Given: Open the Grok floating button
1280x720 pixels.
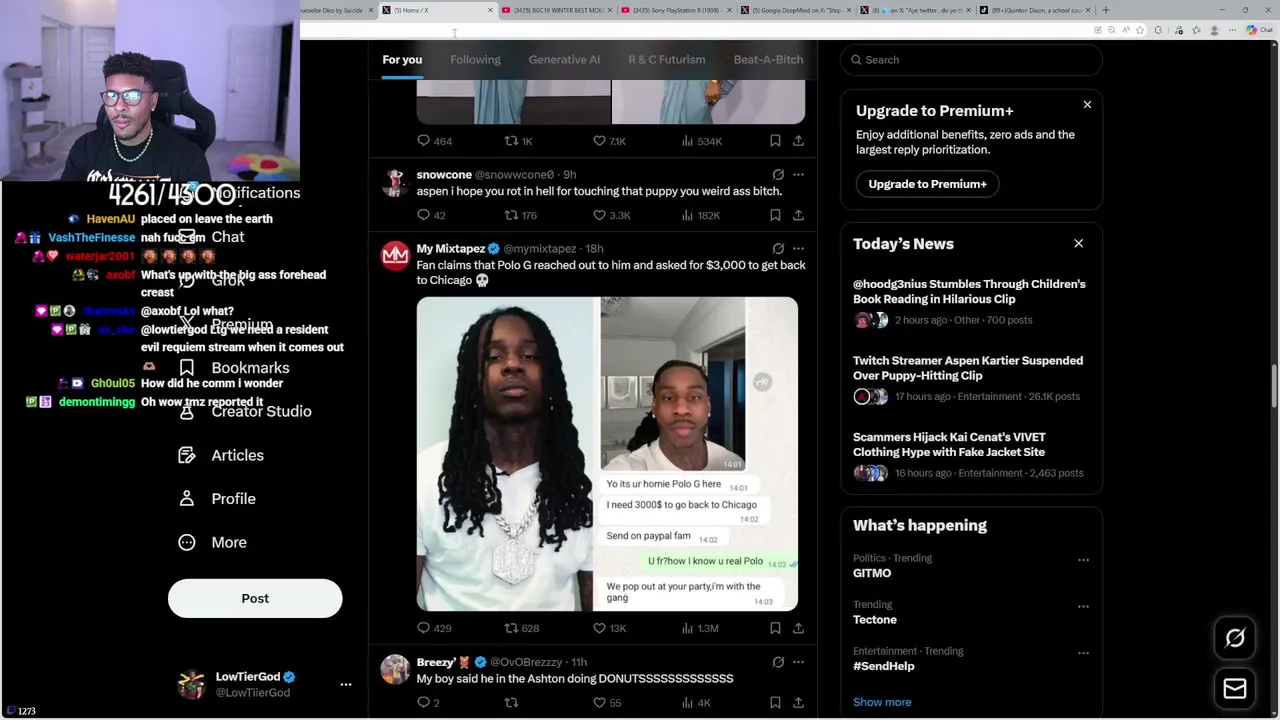Looking at the screenshot, I should pyautogui.click(x=1235, y=638).
